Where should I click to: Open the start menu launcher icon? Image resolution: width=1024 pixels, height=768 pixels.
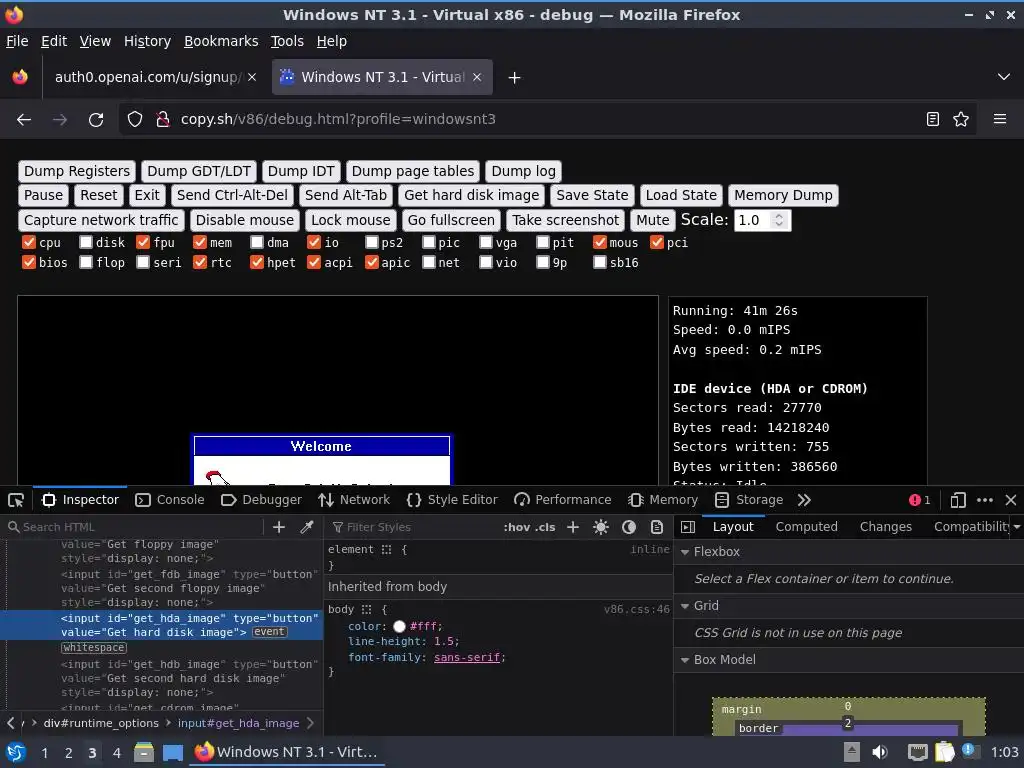tap(16, 752)
